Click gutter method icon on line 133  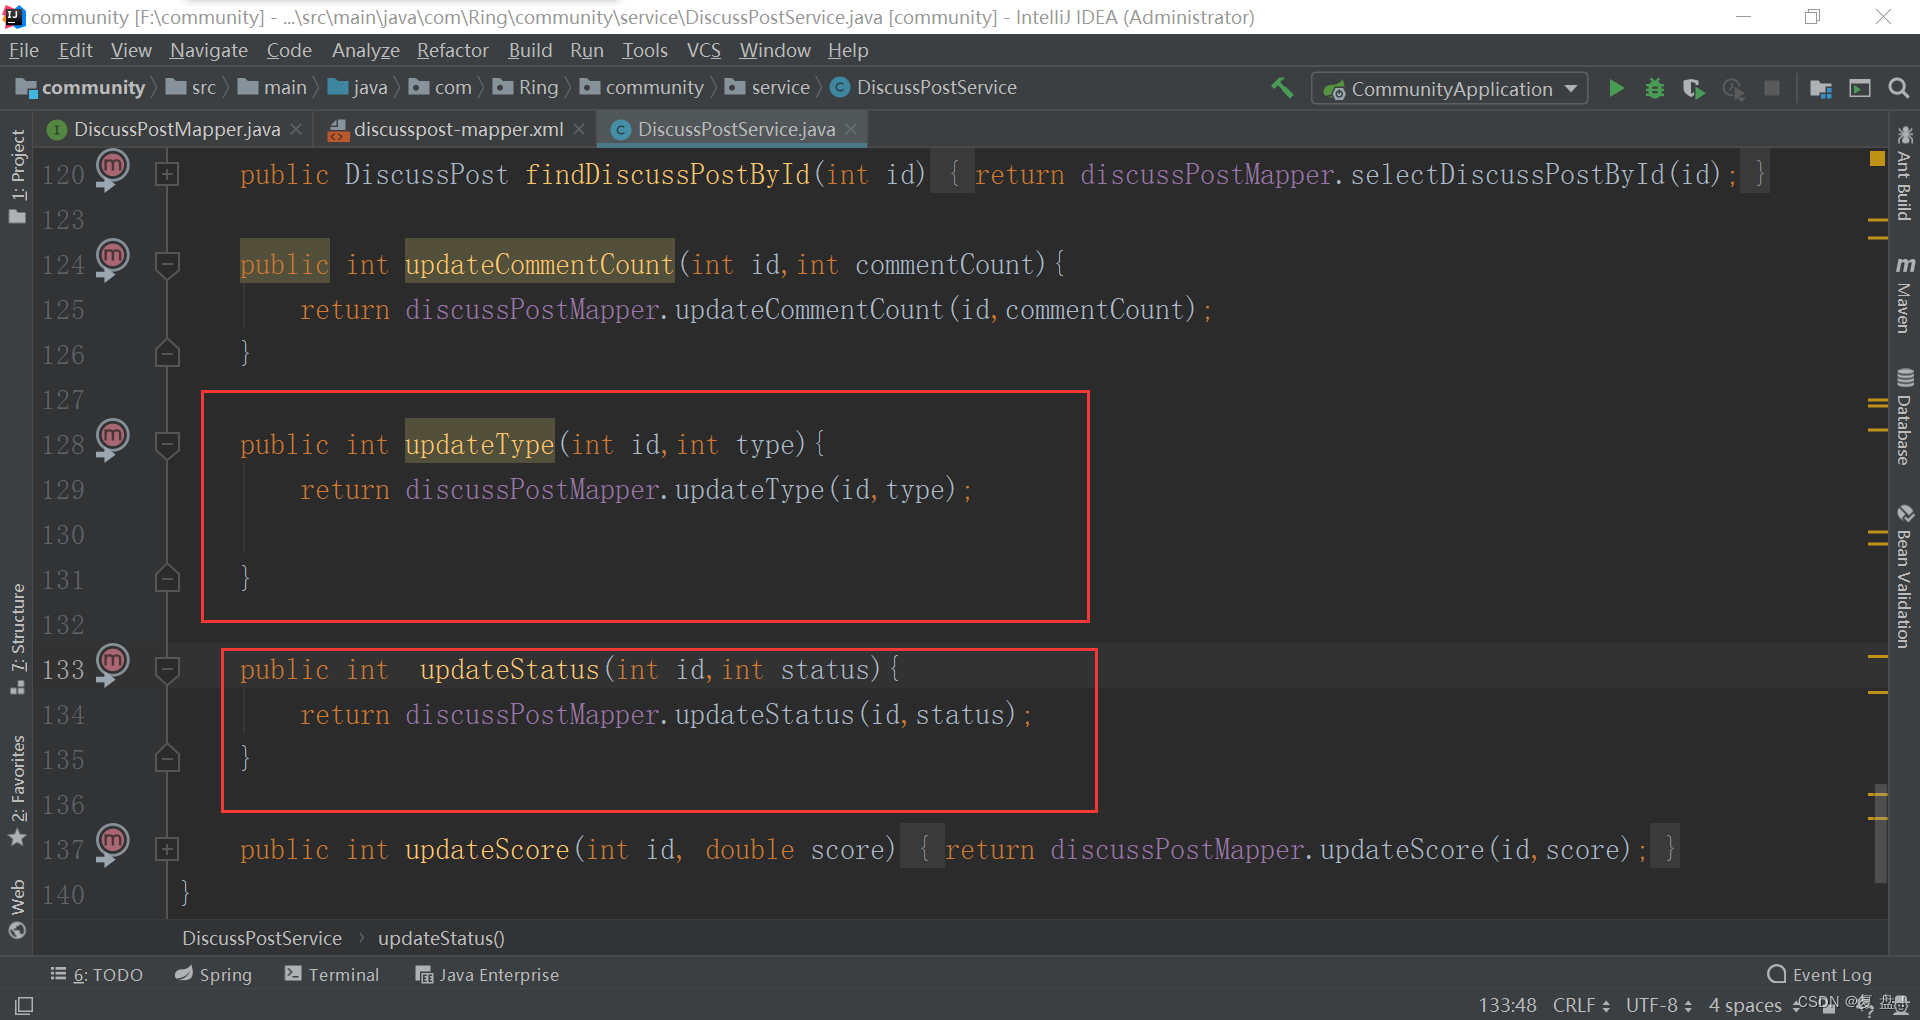pos(112,664)
